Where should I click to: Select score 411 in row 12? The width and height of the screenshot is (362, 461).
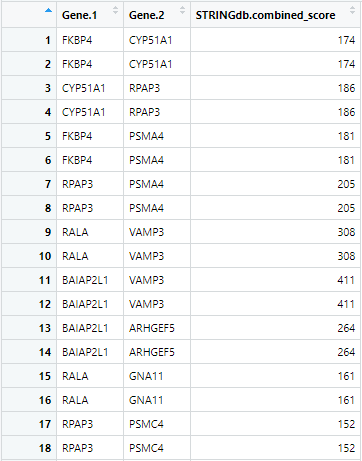(346, 304)
